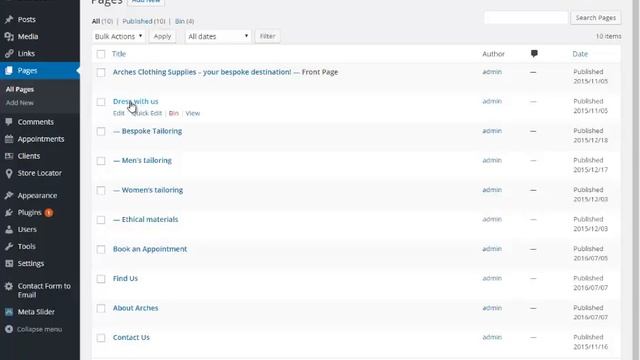The image size is (640, 360).
Task: Click Quick Edit under Dress with us
Action: tap(147, 113)
